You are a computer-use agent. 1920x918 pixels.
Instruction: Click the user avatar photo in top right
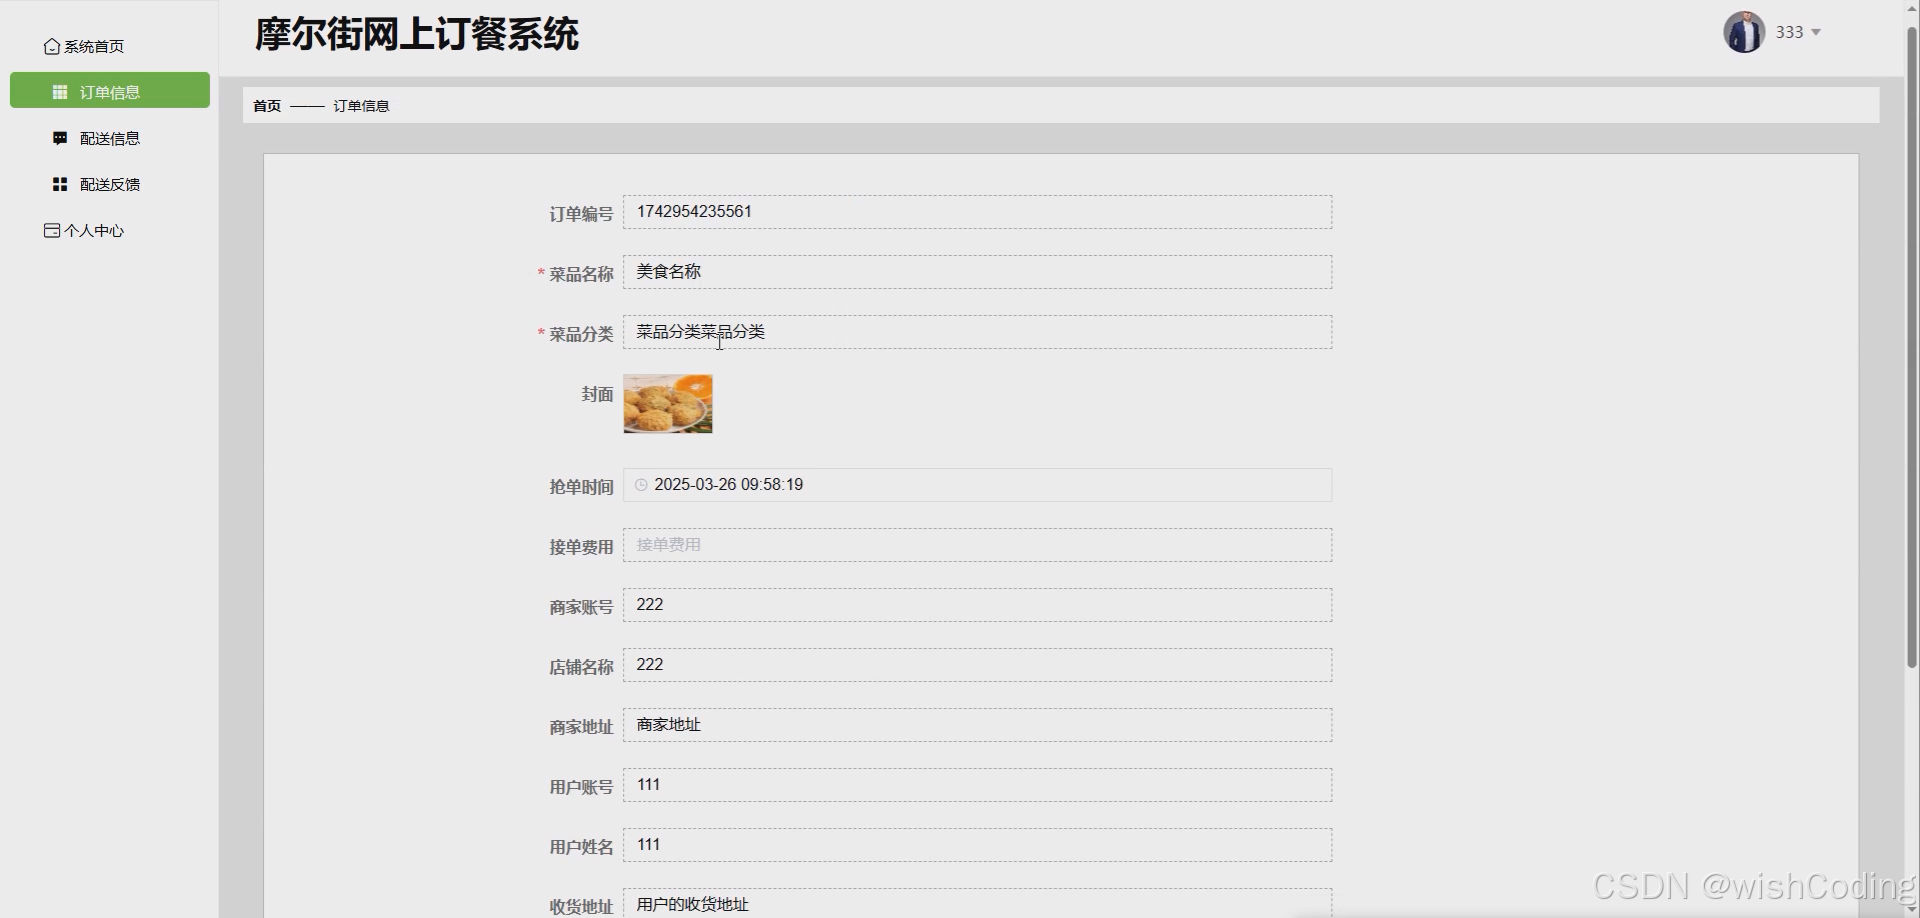(x=1743, y=31)
